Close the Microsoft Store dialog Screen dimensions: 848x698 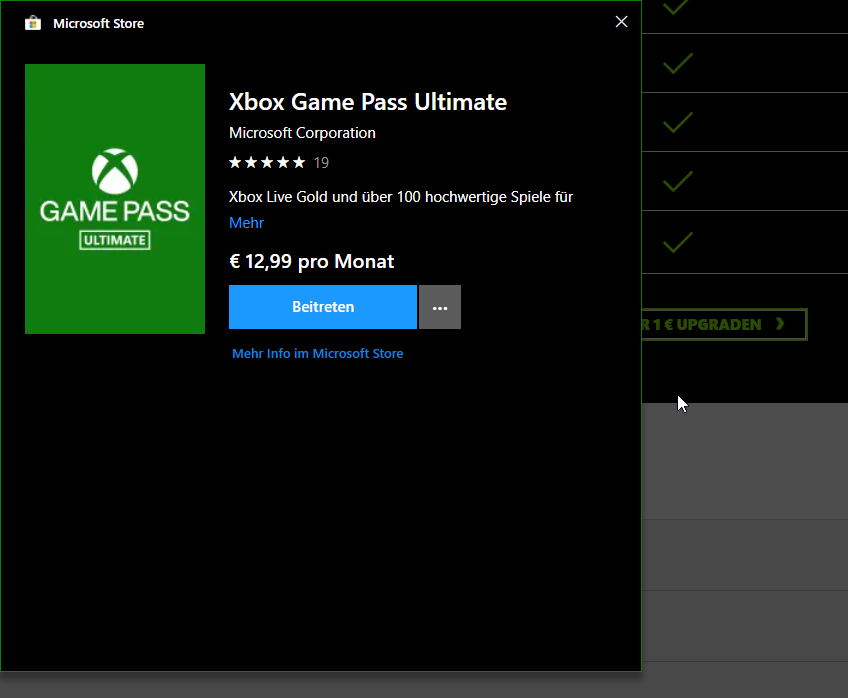coord(621,22)
